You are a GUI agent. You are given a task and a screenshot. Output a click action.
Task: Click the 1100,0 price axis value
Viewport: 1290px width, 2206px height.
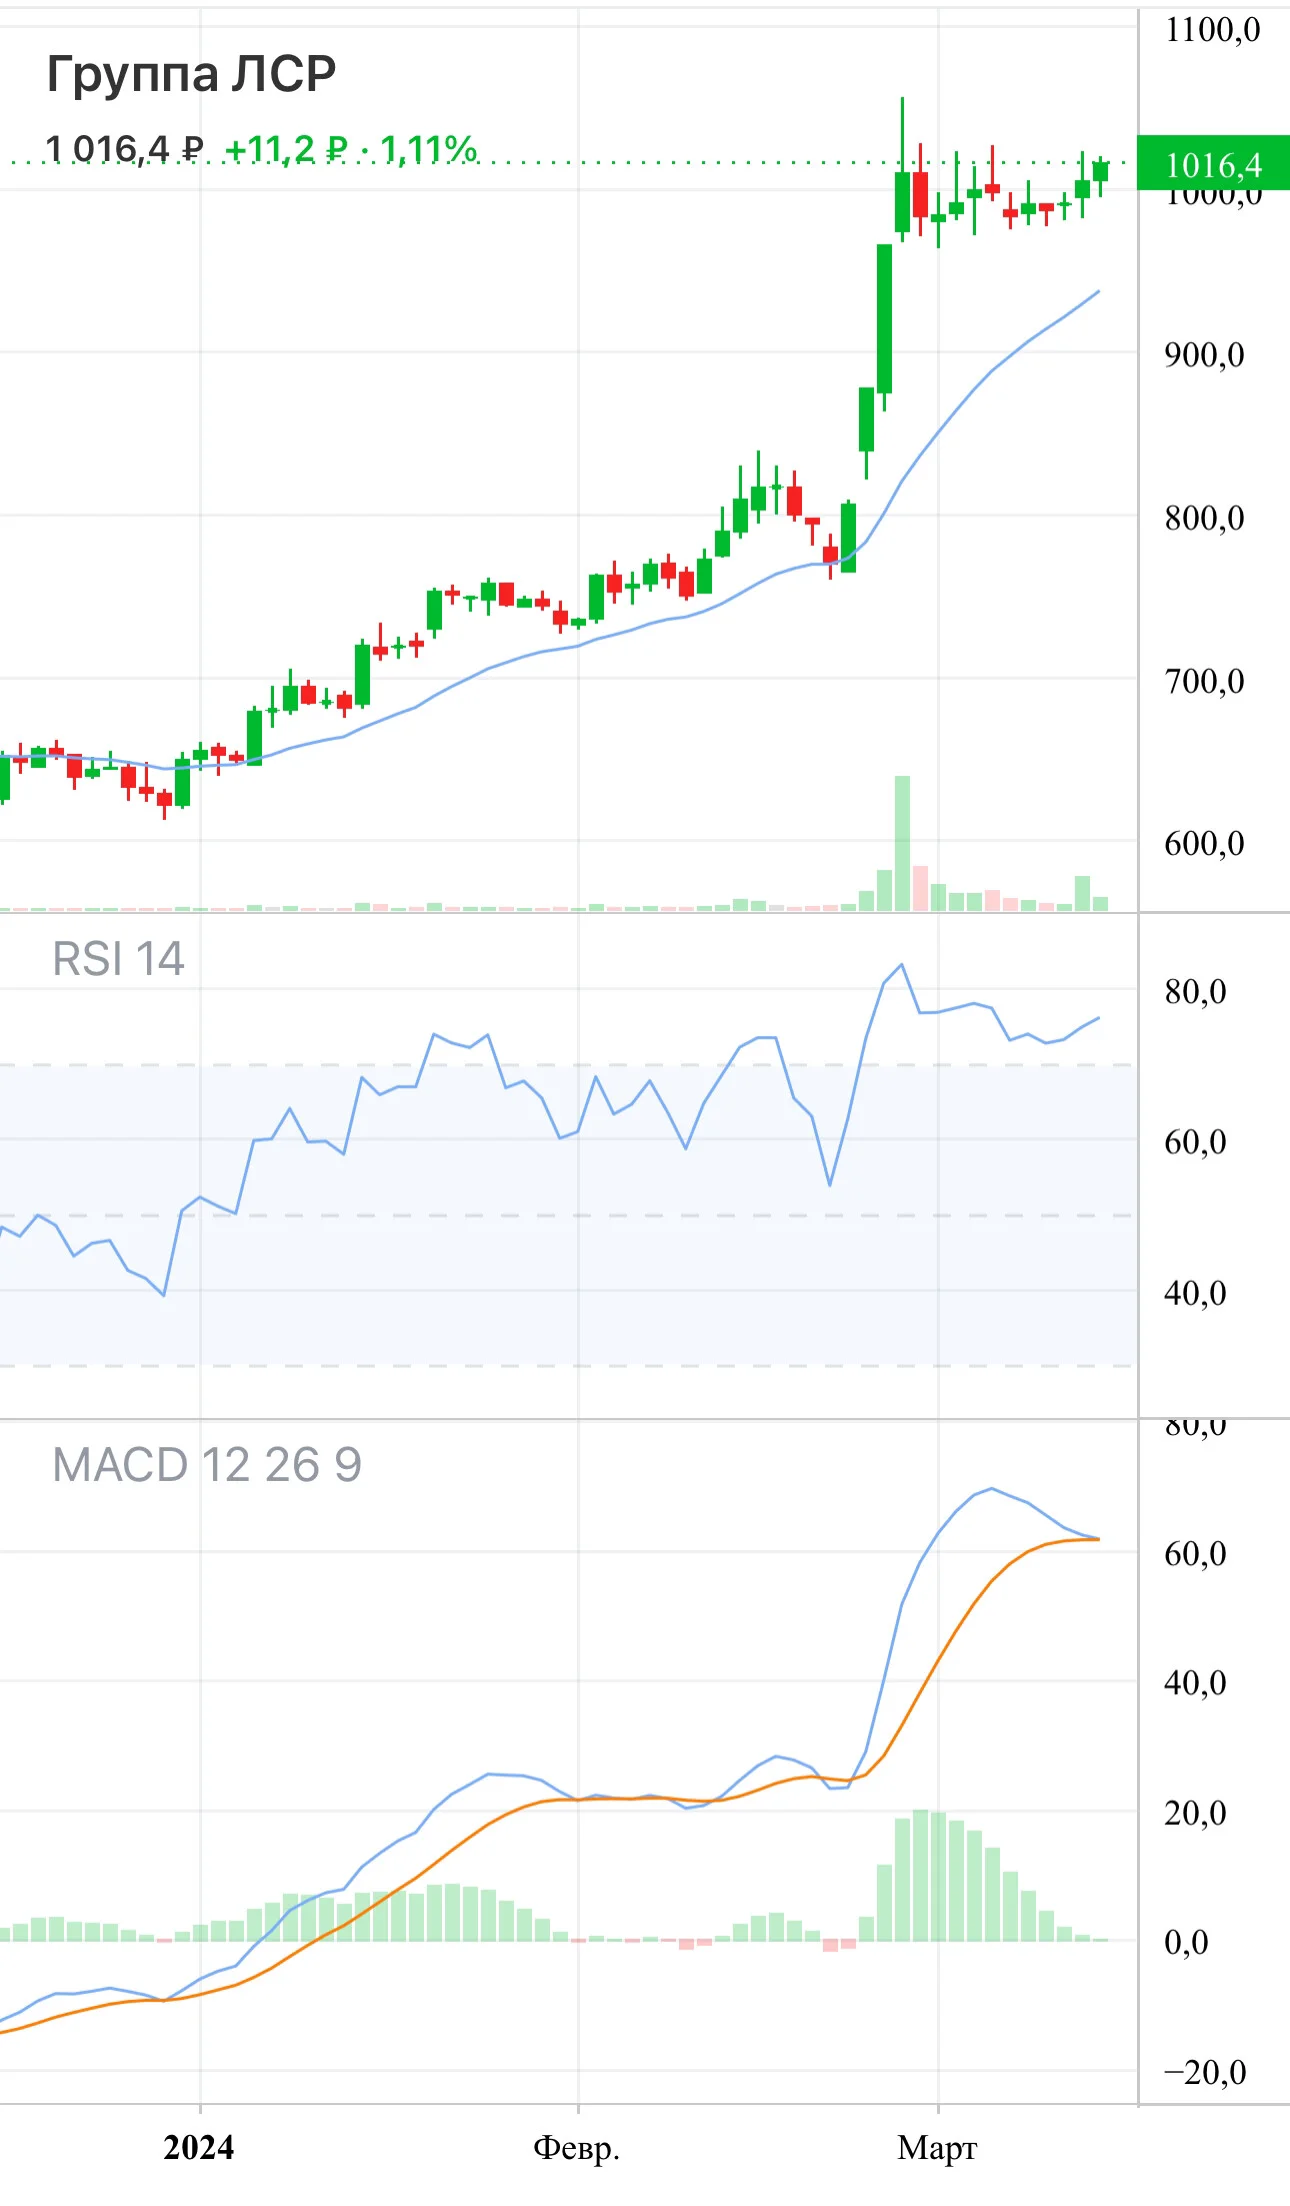1212,30
